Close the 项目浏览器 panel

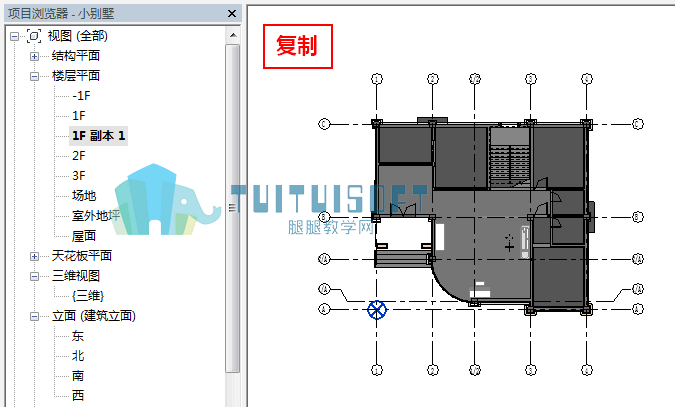[x=232, y=14]
